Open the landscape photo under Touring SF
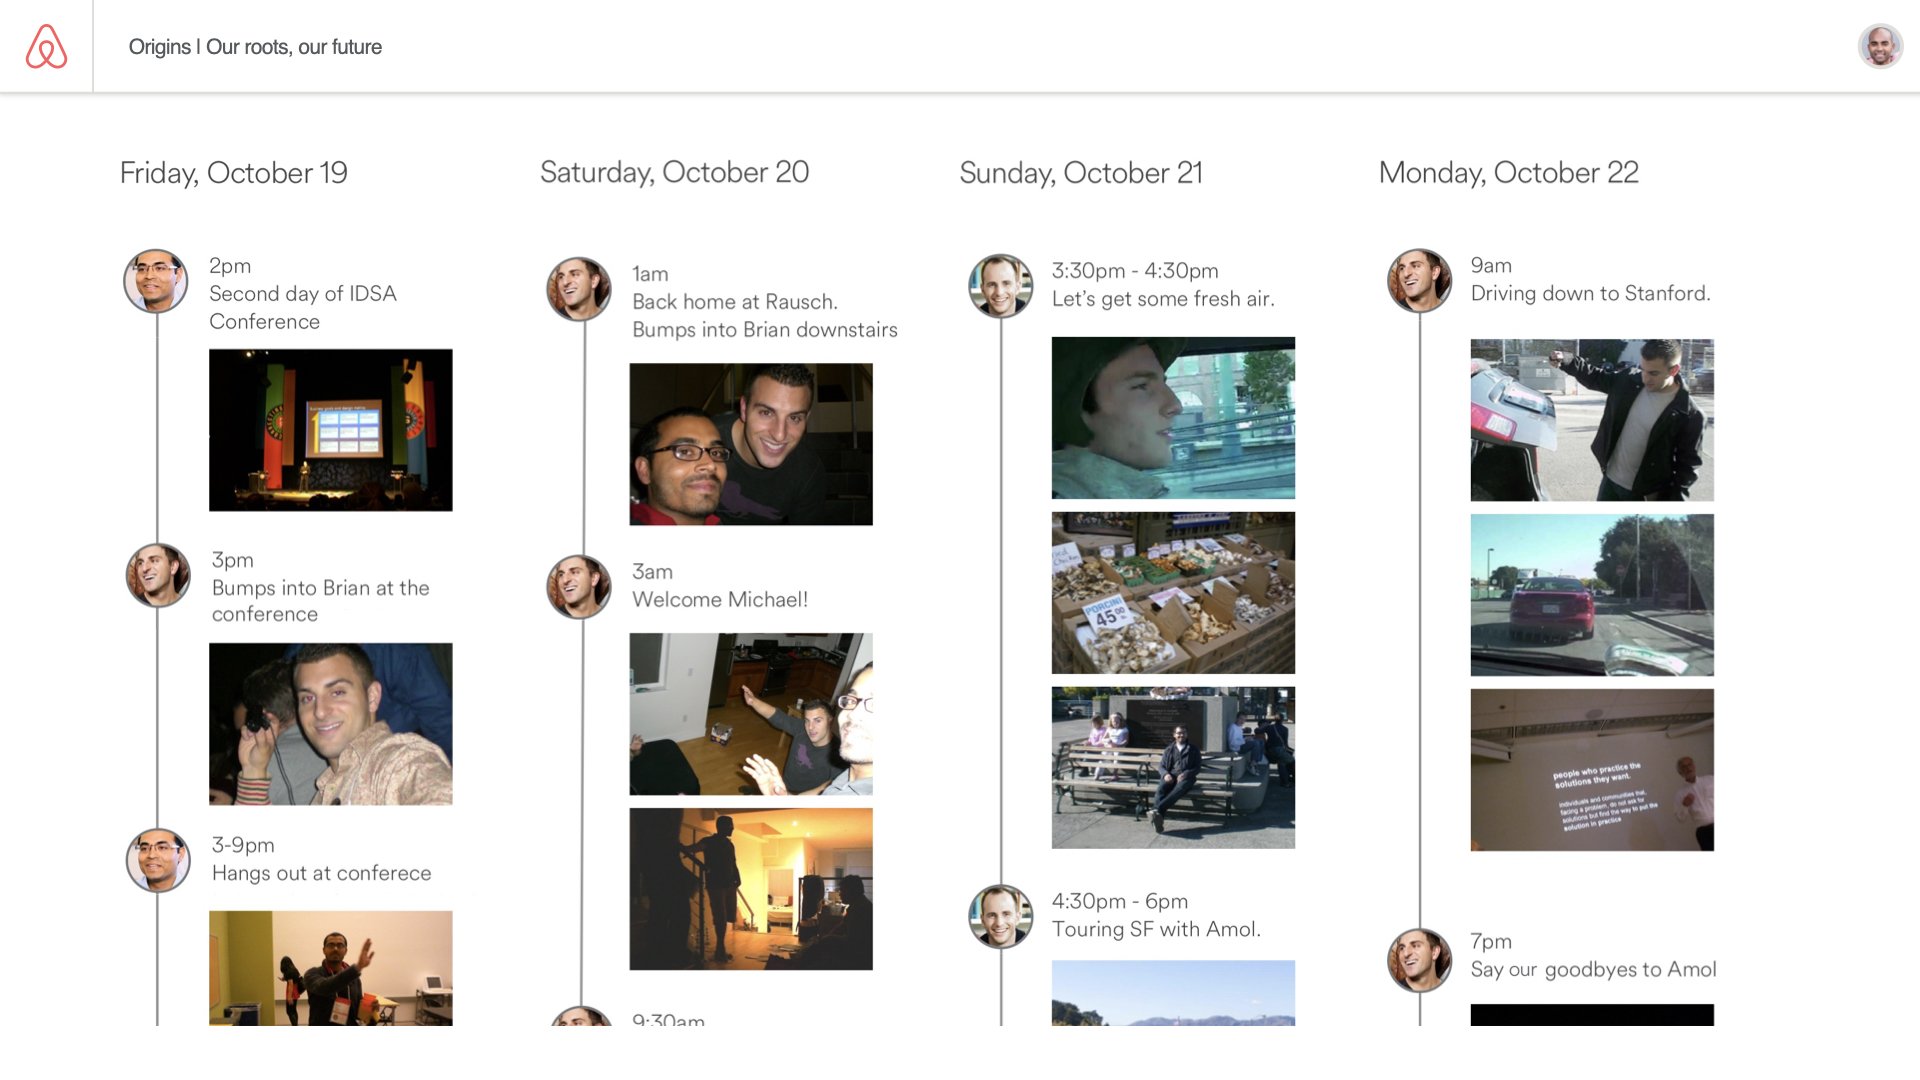This screenshot has height=1080, width=1920. click(x=1173, y=993)
